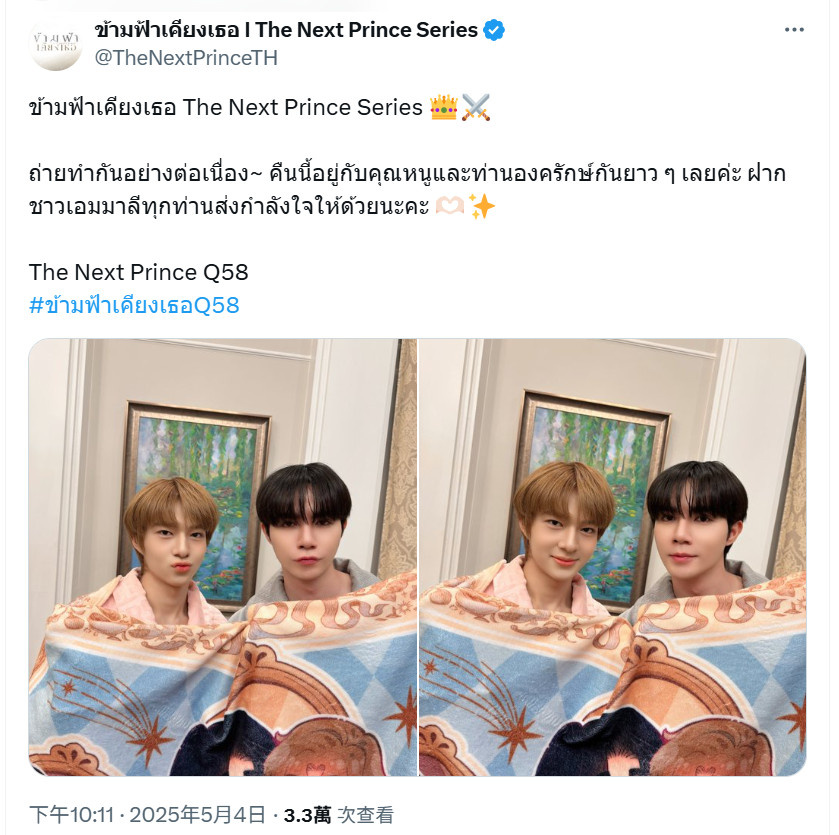The image size is (839, 835).
Task: Click the blue verified badge icon
Action: (x=494, y=30)
